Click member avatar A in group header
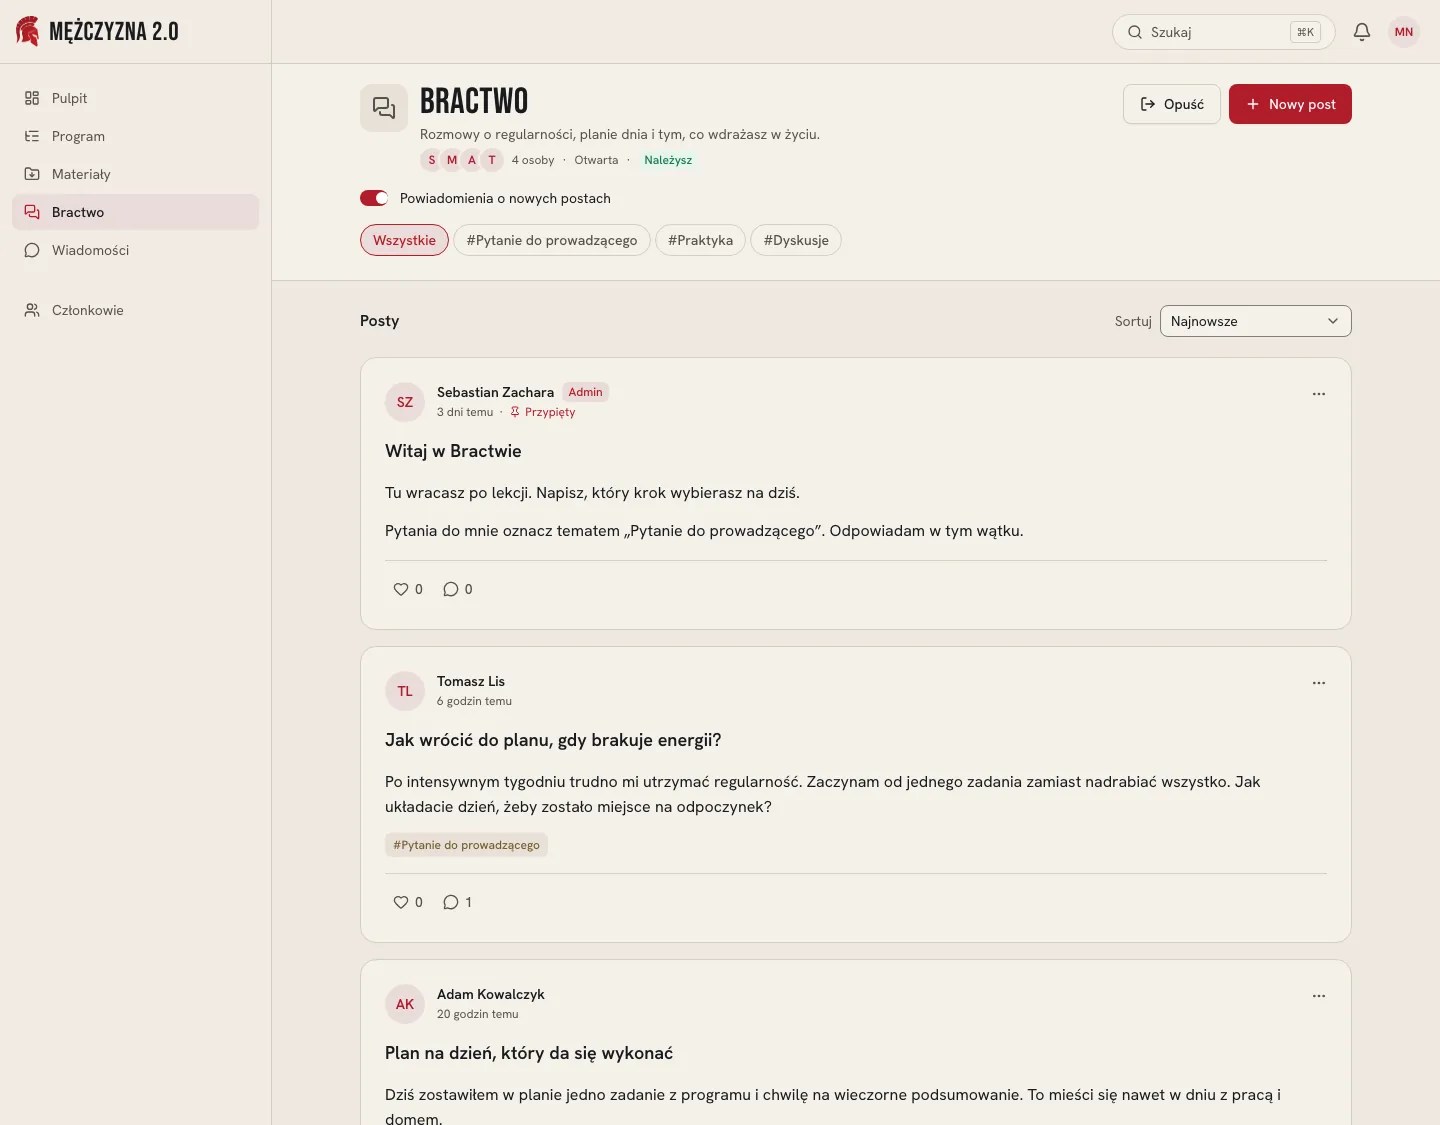The height and width of the screenshot is (1125, 1440). [472, 160]
